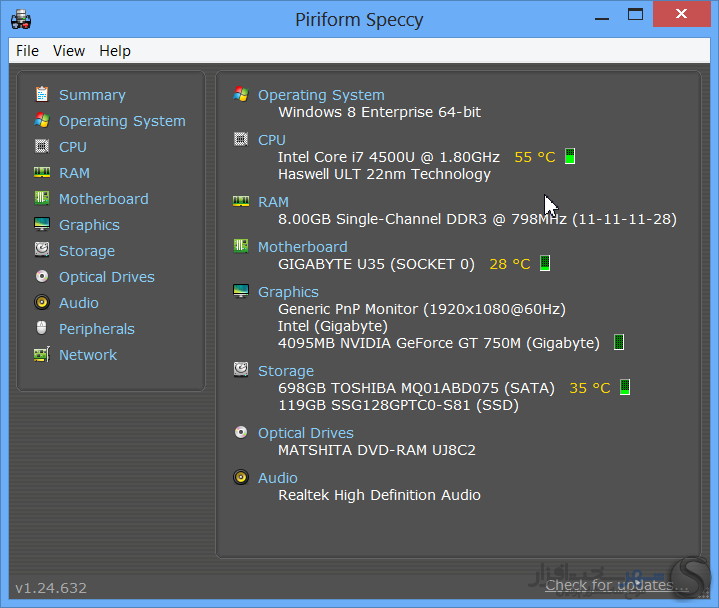Click the Network icon in sidebar

pyautogui.click(x=42, y=355)
